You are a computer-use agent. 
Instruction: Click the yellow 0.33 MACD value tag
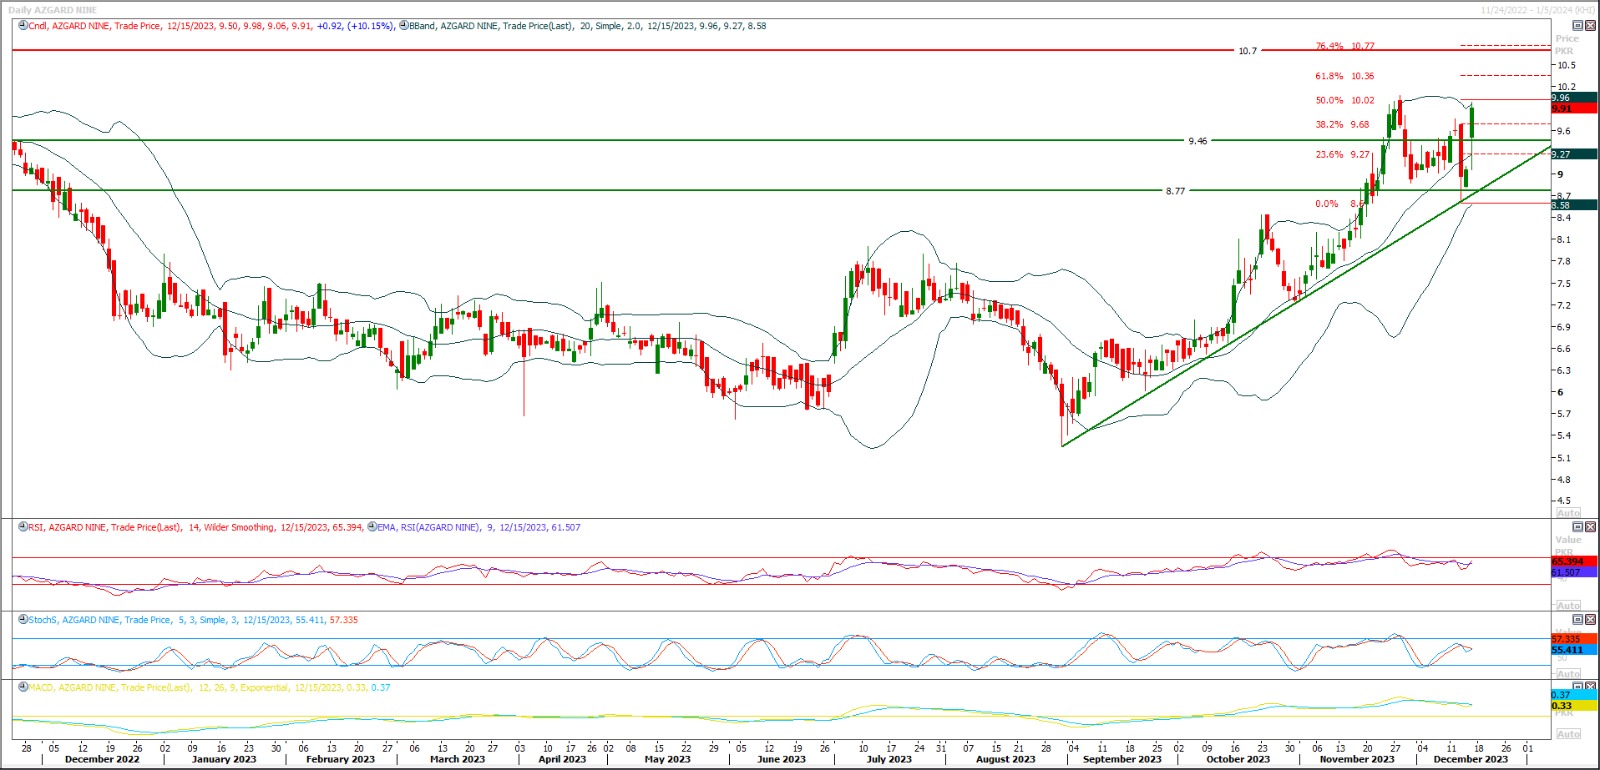[x=1574, y=706]
